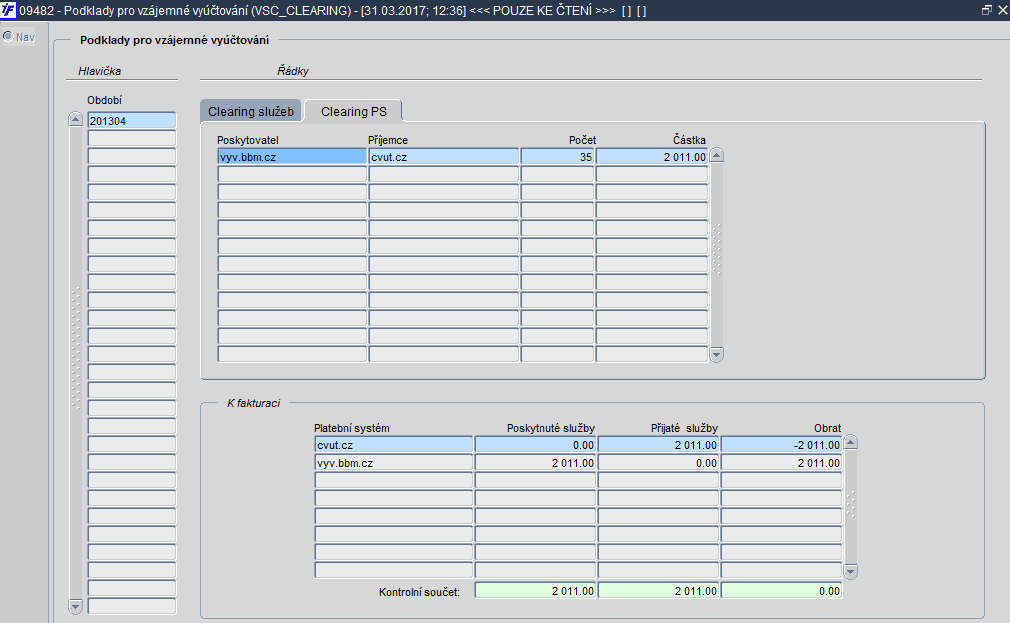Select Platební systém cell cvut.cz
Viewport: 1010px width, 623px height.
pyautogui.click(x=394, y=445)
